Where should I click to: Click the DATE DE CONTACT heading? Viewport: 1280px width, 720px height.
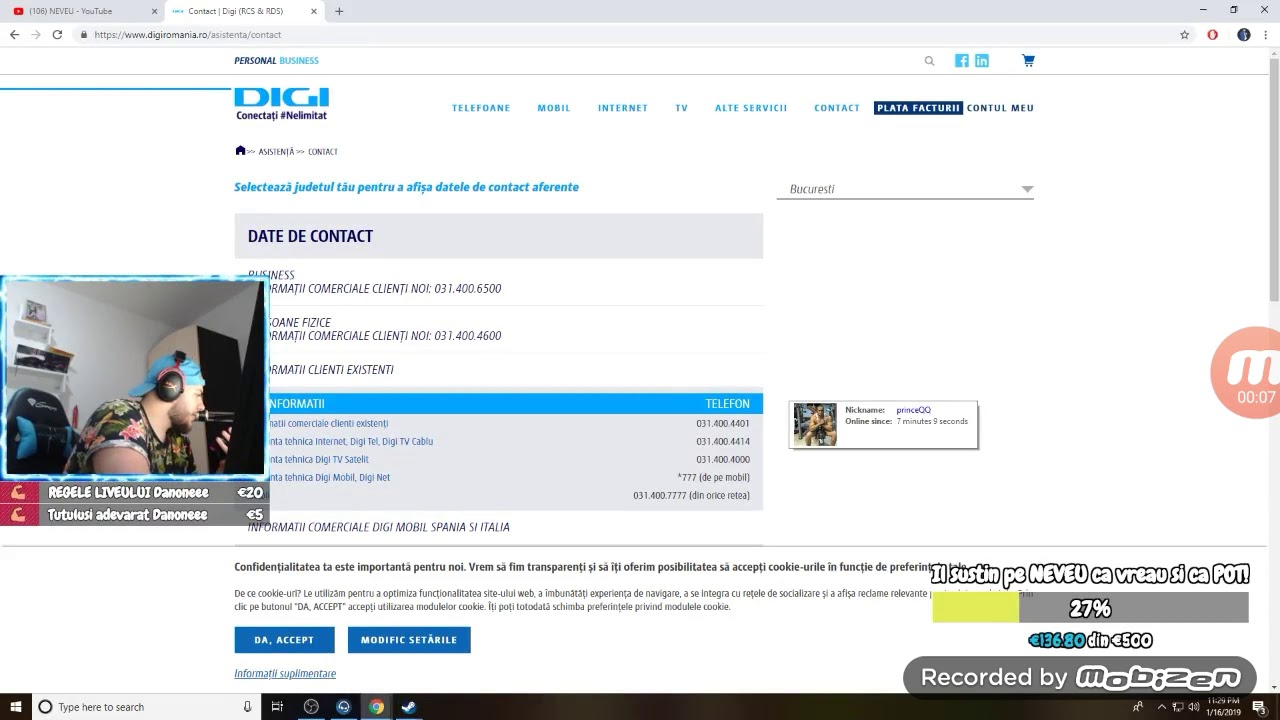click(x=310, y=237)
